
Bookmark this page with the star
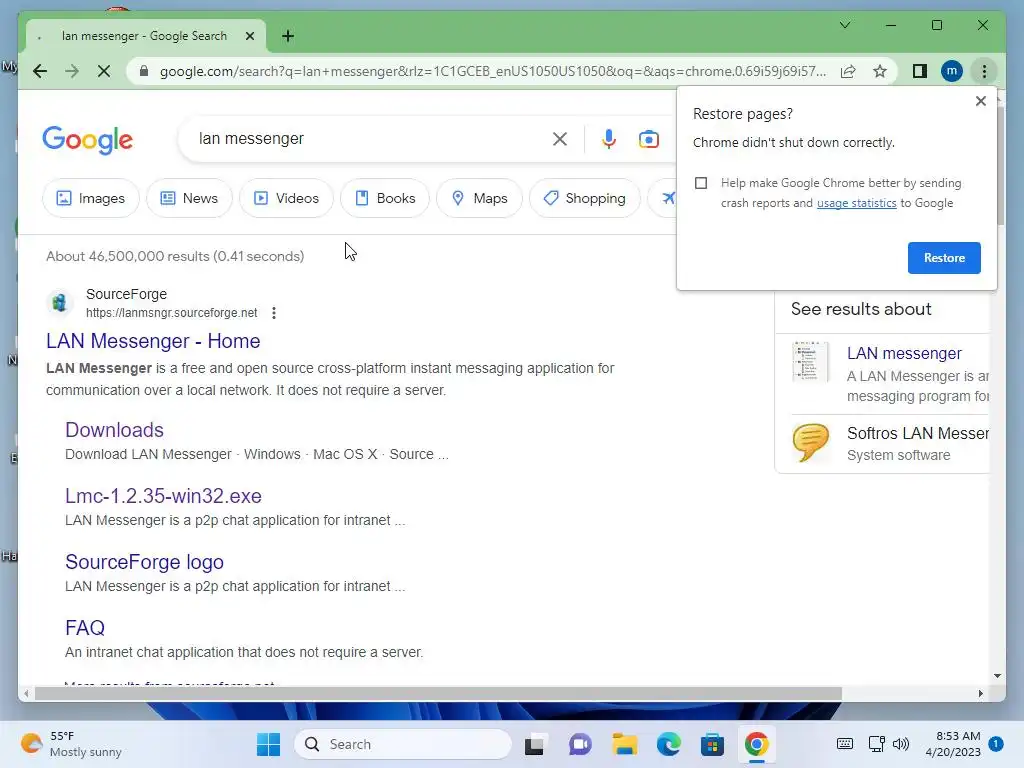pyautogui.click(x=880, y=71)
